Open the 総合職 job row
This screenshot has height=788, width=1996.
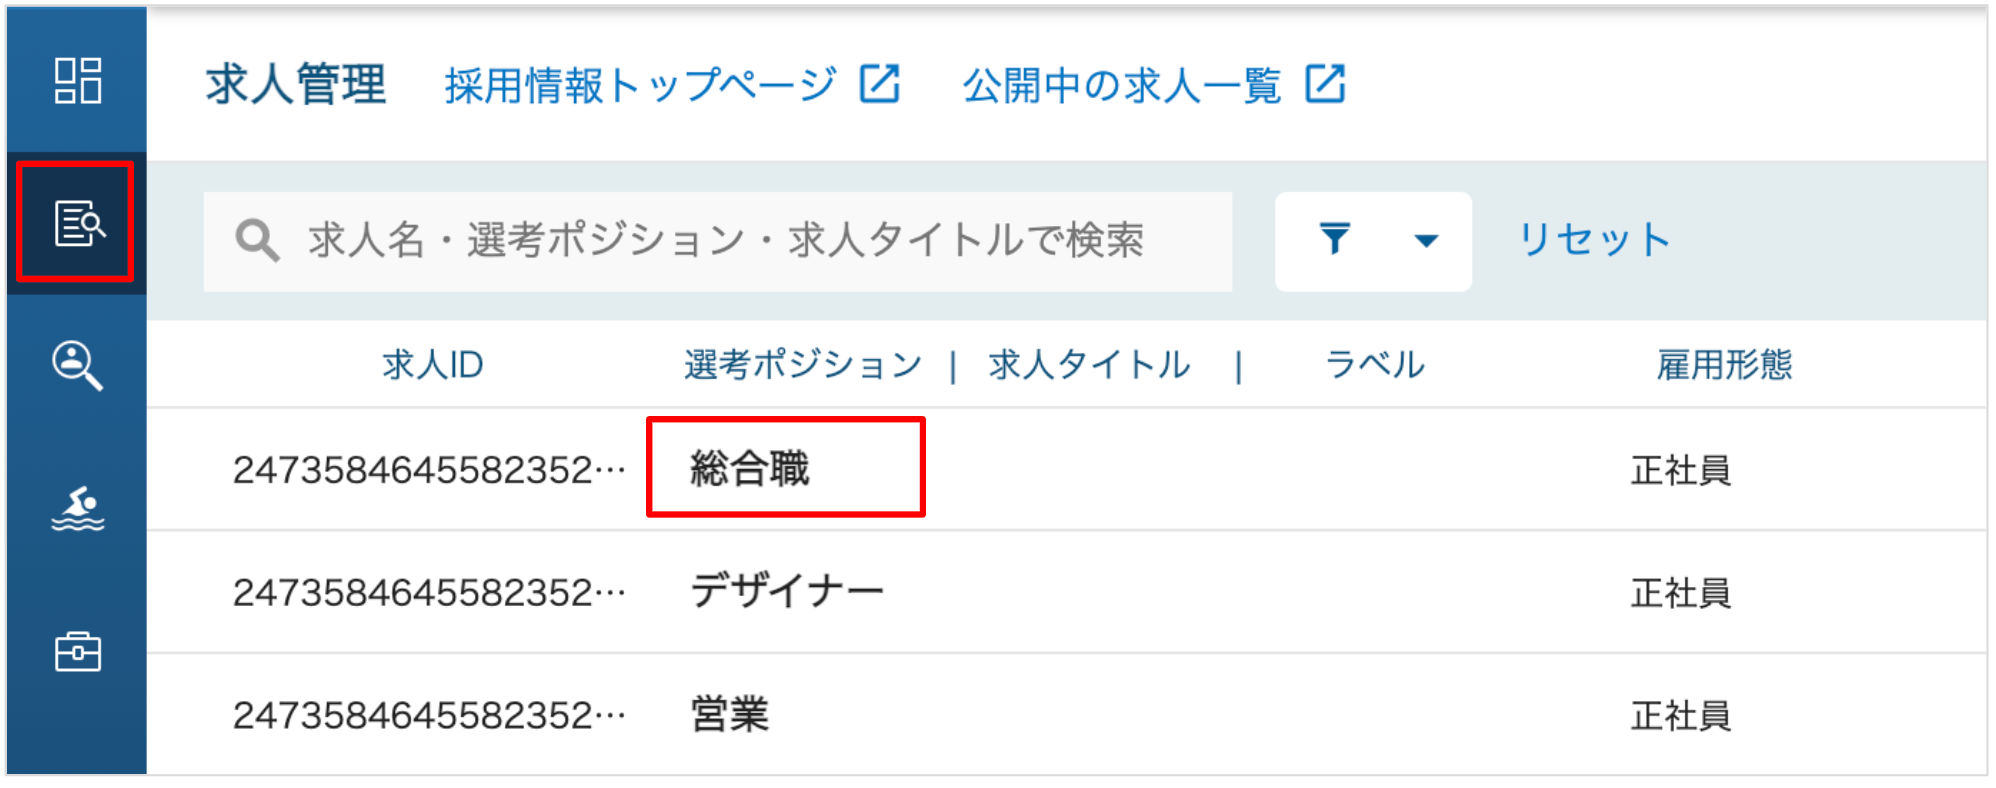coord(1067,469)
